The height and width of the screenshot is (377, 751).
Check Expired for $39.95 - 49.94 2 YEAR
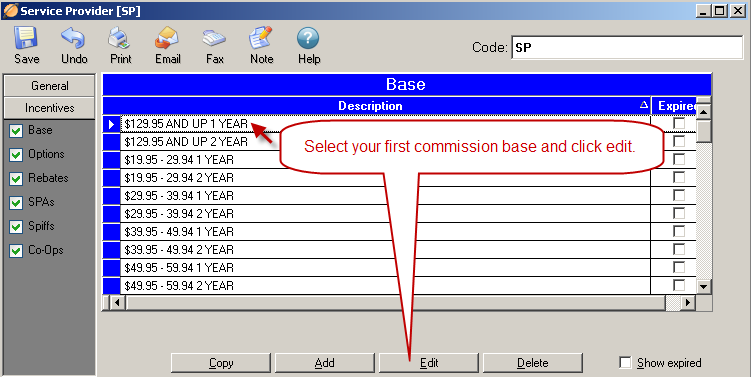[x=679, y=249]
